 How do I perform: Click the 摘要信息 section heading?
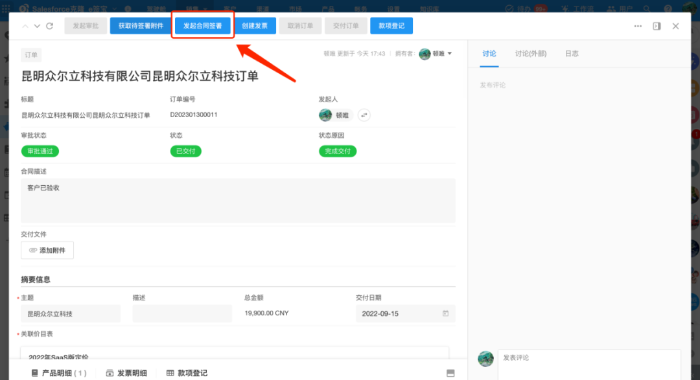coord(36,280)
